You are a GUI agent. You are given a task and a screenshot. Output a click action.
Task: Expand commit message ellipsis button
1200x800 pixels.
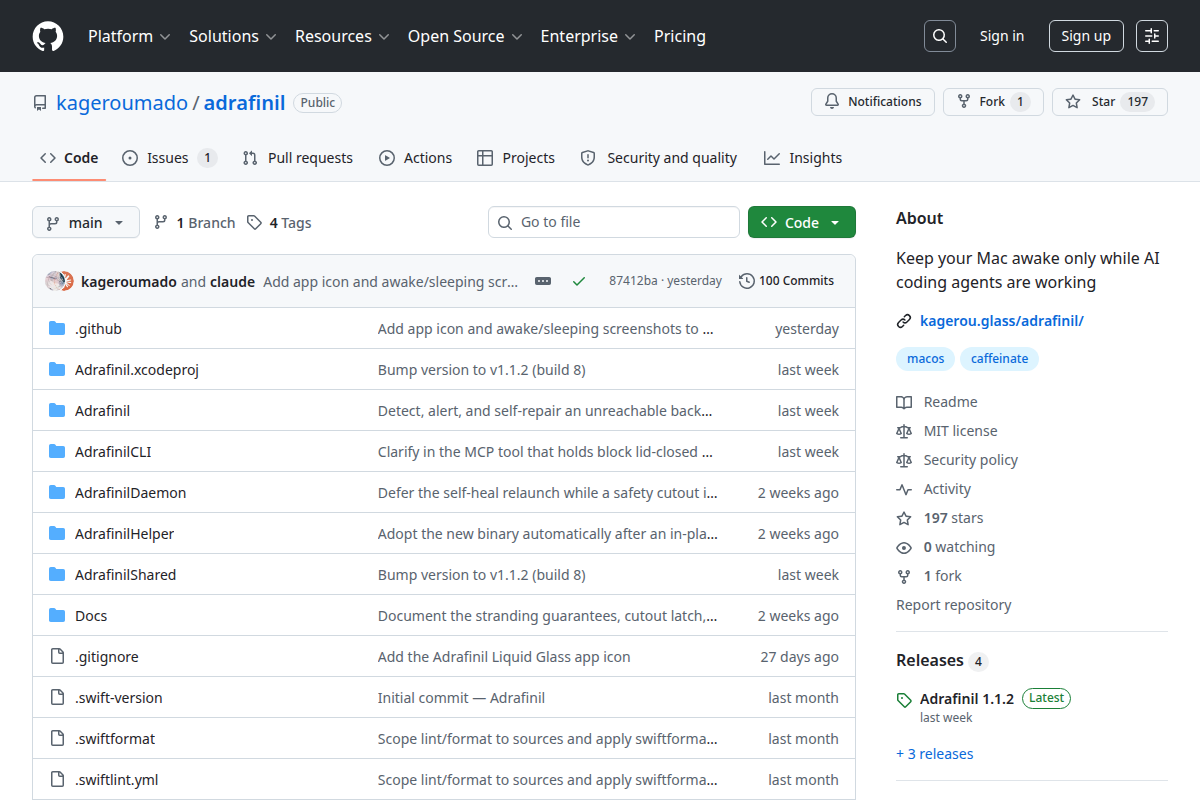click(543, 281)
